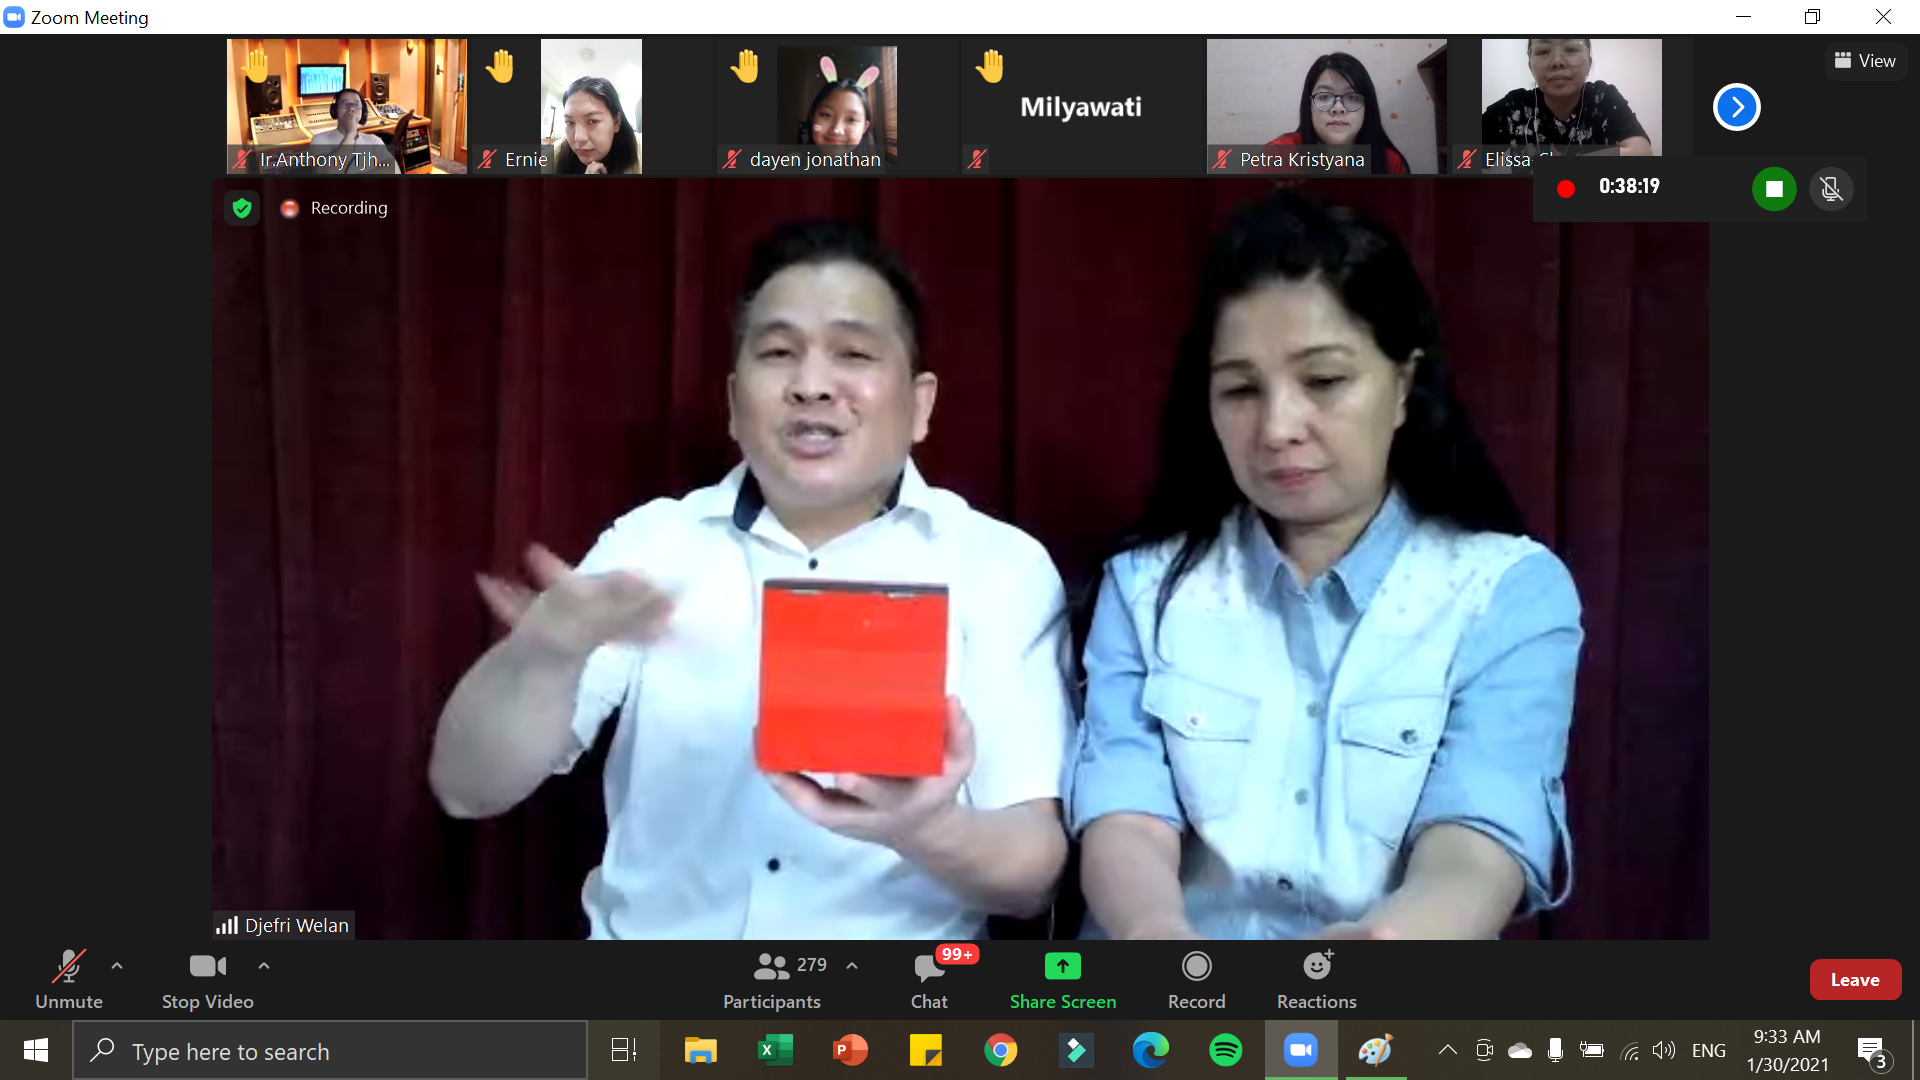
Task: Toggle recorder microphone mute icon
Action: (x=1831, y=189)
